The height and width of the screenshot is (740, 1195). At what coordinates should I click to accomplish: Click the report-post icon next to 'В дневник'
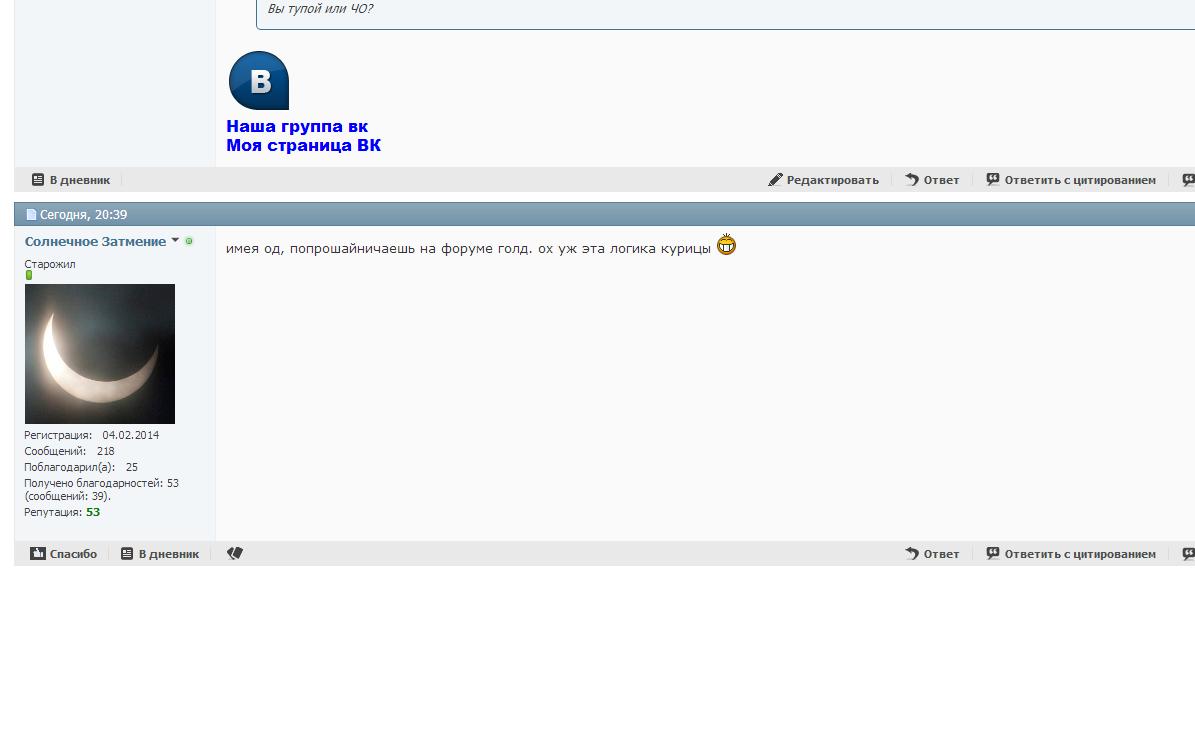click(235, 553)
